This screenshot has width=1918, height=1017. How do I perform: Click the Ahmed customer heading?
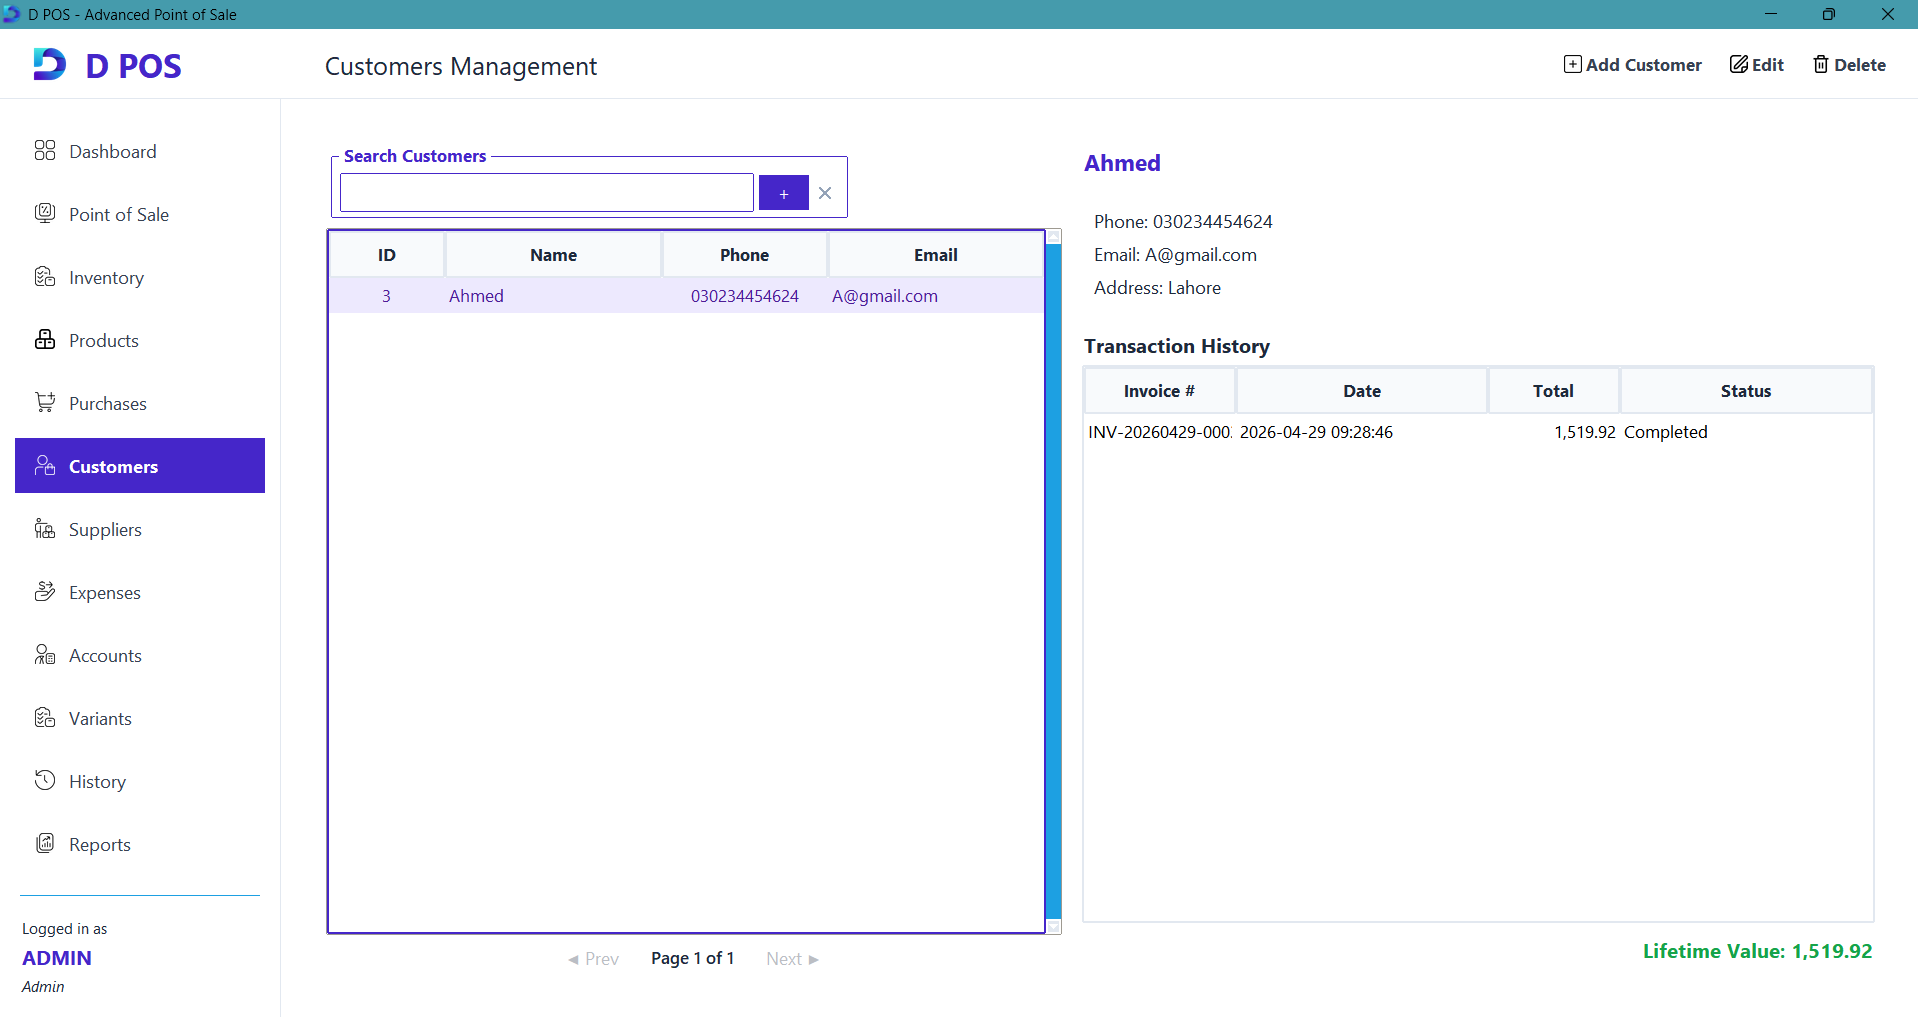(x=1122, y=163)
